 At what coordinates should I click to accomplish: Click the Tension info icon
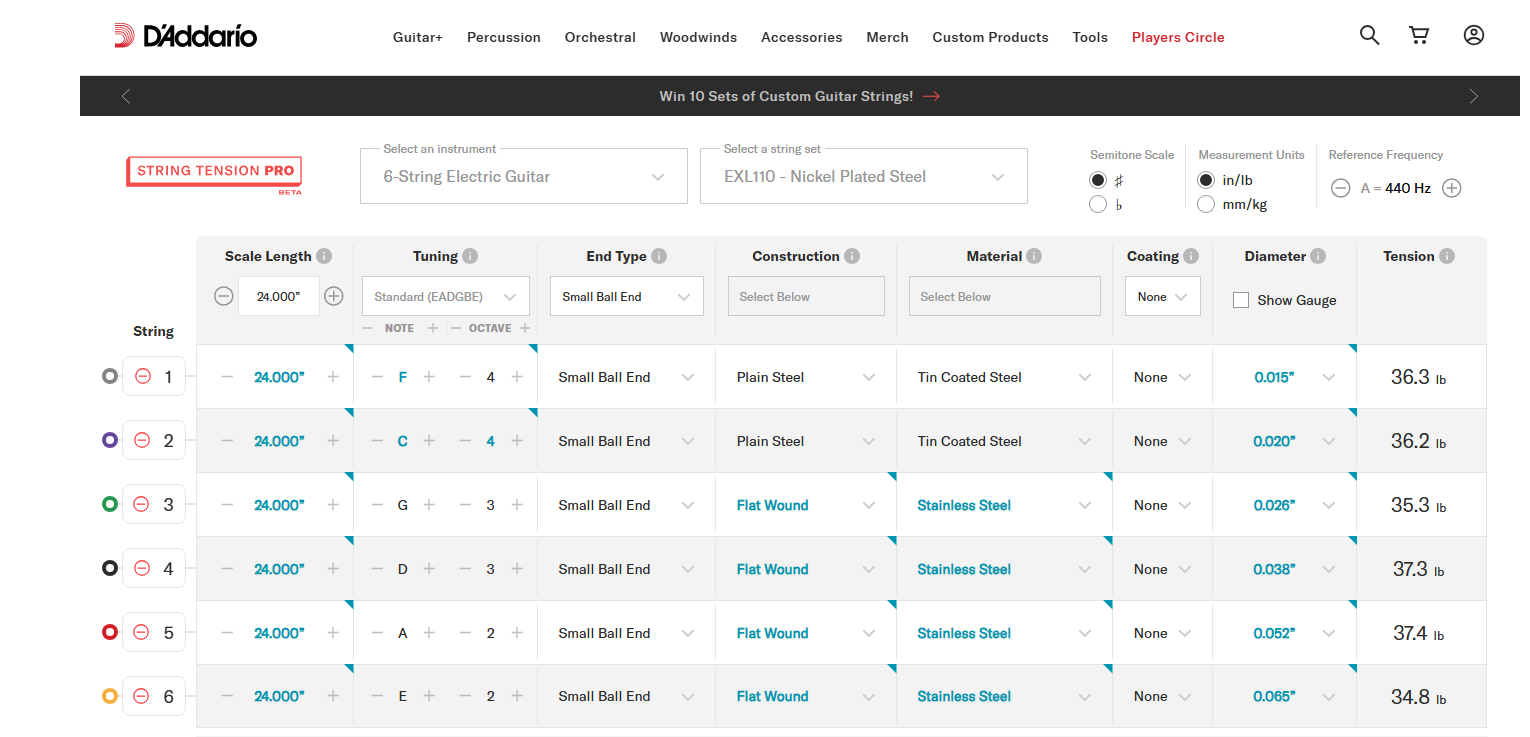click(x=1447, y=256)
